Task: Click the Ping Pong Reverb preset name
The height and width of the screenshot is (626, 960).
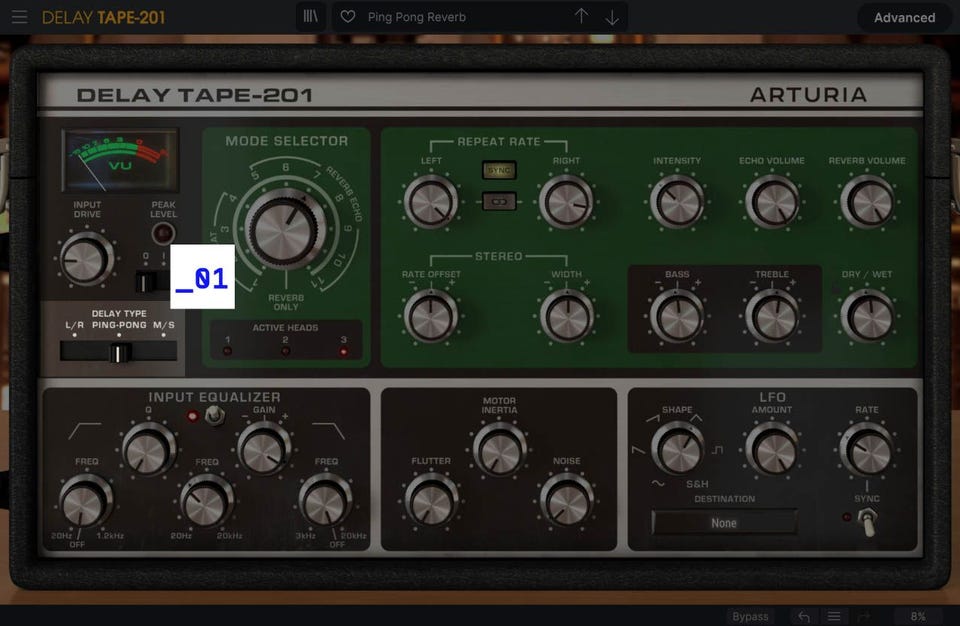Action: pyautogui.click(x=417, y=17)
